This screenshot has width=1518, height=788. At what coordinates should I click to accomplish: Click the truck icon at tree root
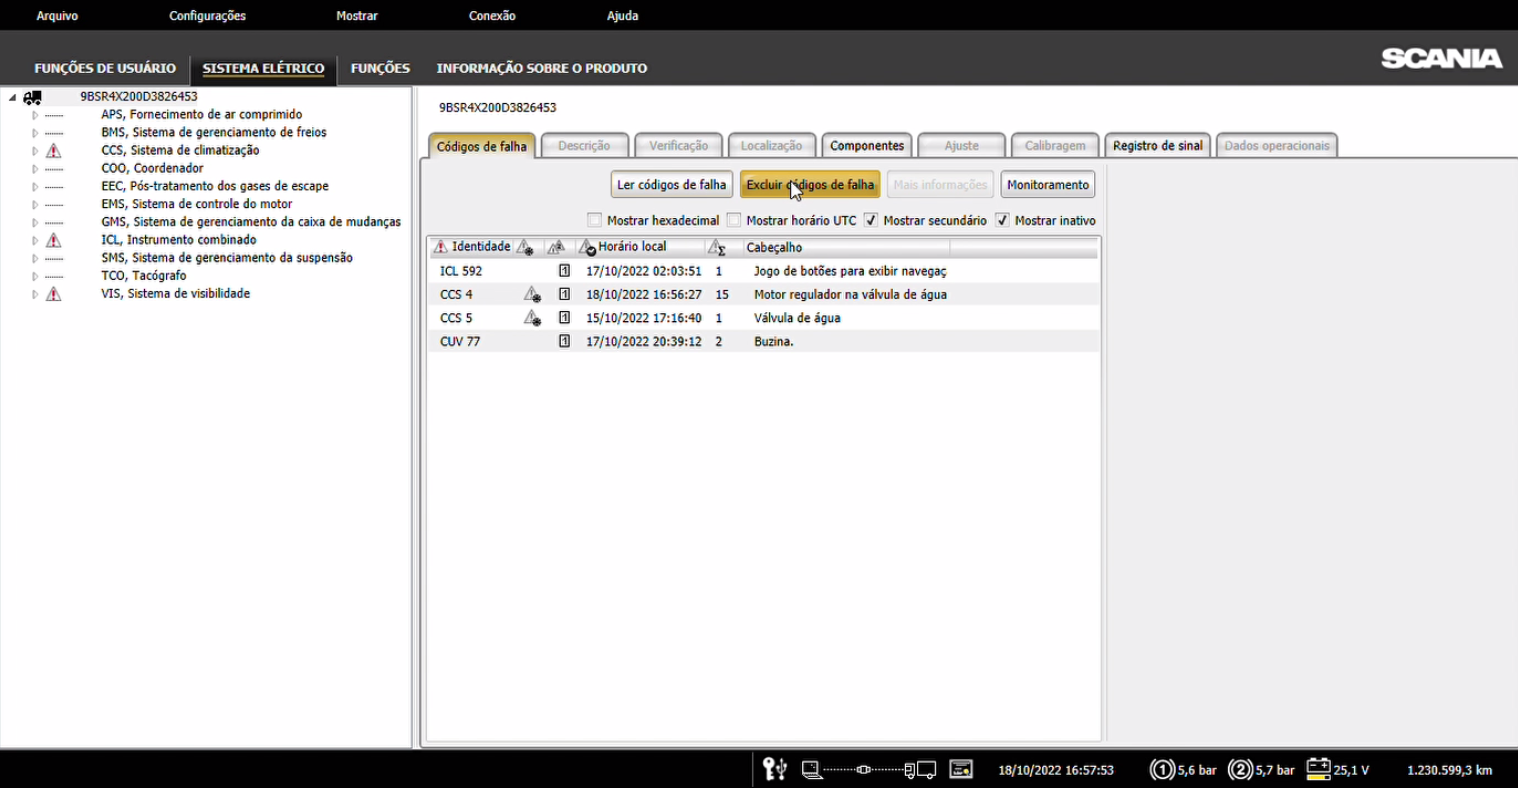[x=33, y=98]
